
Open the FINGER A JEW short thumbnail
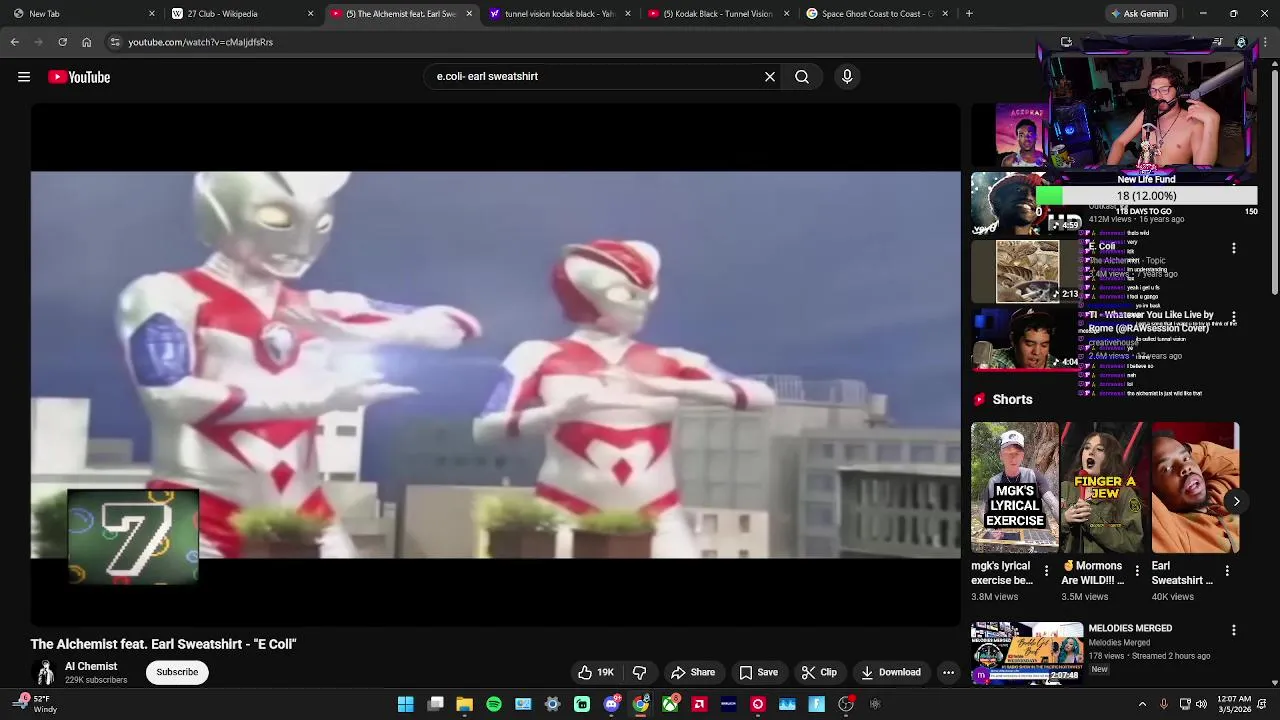tap(1105, 488)
